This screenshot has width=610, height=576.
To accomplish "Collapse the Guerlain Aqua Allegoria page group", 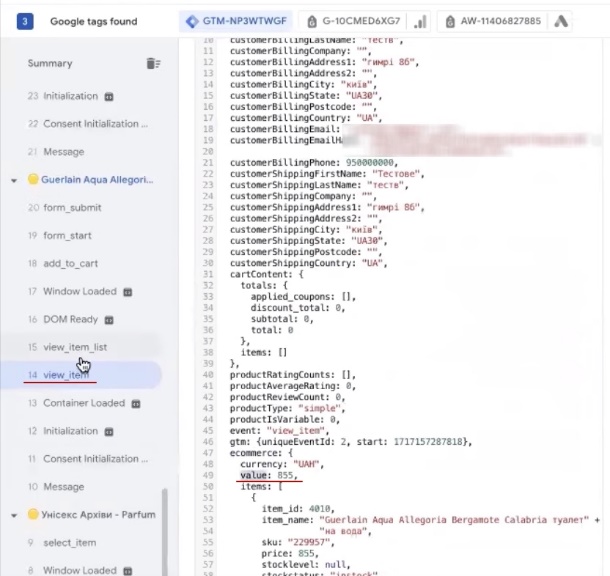I will tap(14, 180).
